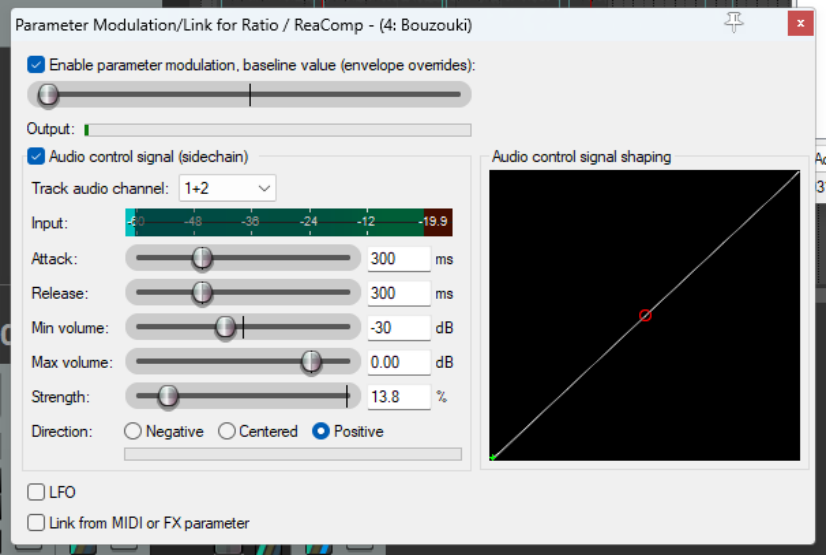This screenshot has height=555, width=826.
Task: Click the 'Track audio channel:' label
Action: coord(100,188)
